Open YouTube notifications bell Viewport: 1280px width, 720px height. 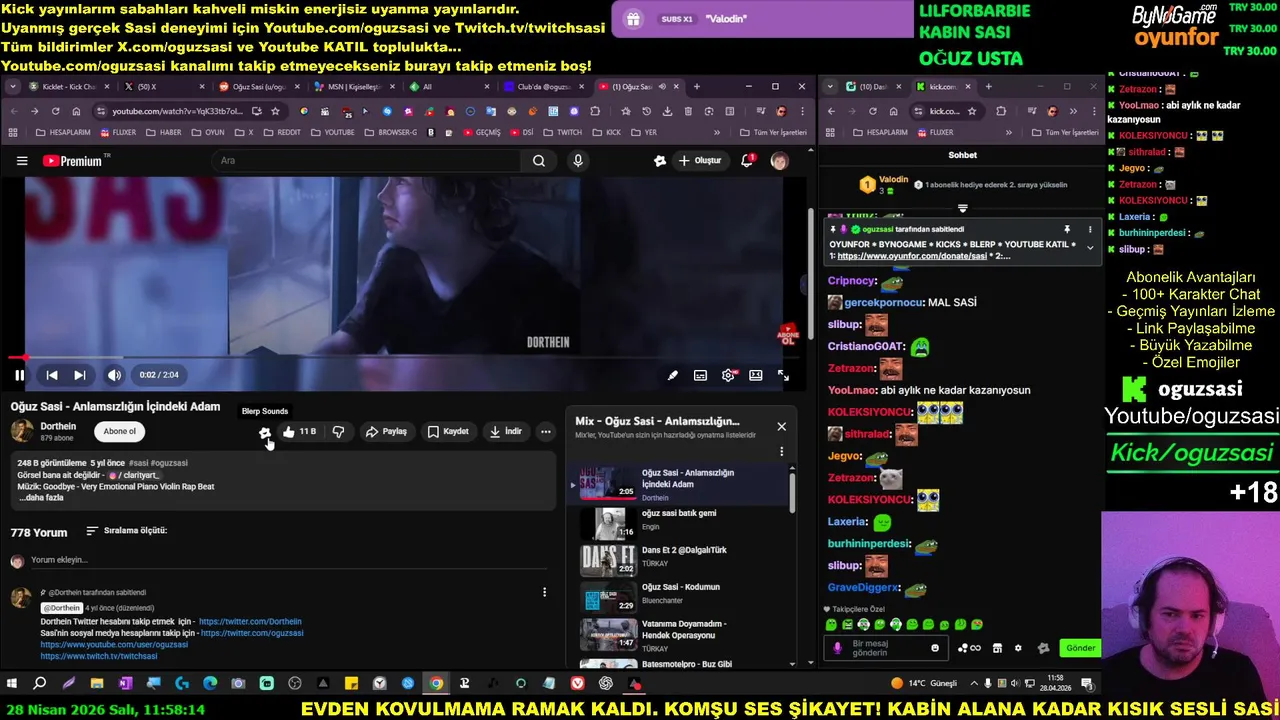tap(747, 161)
